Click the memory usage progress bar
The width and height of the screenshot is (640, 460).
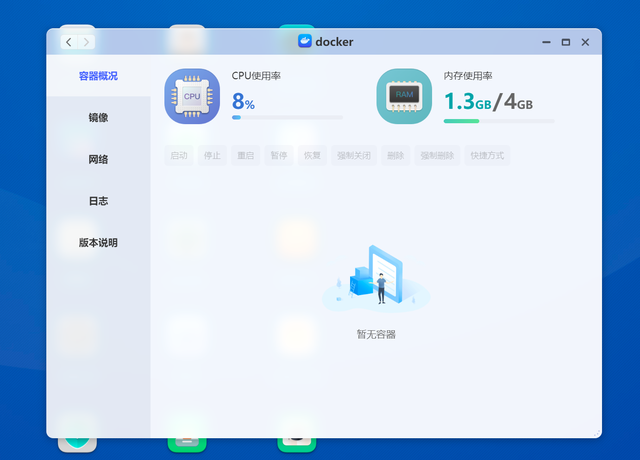click(x=499, y=121)
